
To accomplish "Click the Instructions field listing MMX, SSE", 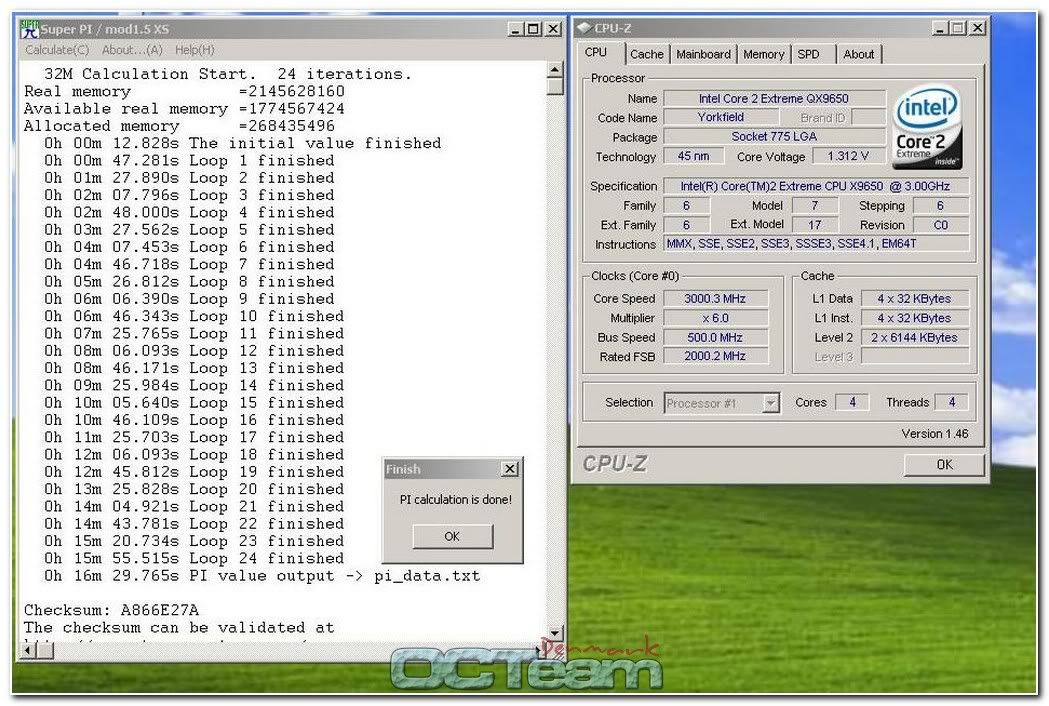I will pyautogui.click(x=816, y=244).
